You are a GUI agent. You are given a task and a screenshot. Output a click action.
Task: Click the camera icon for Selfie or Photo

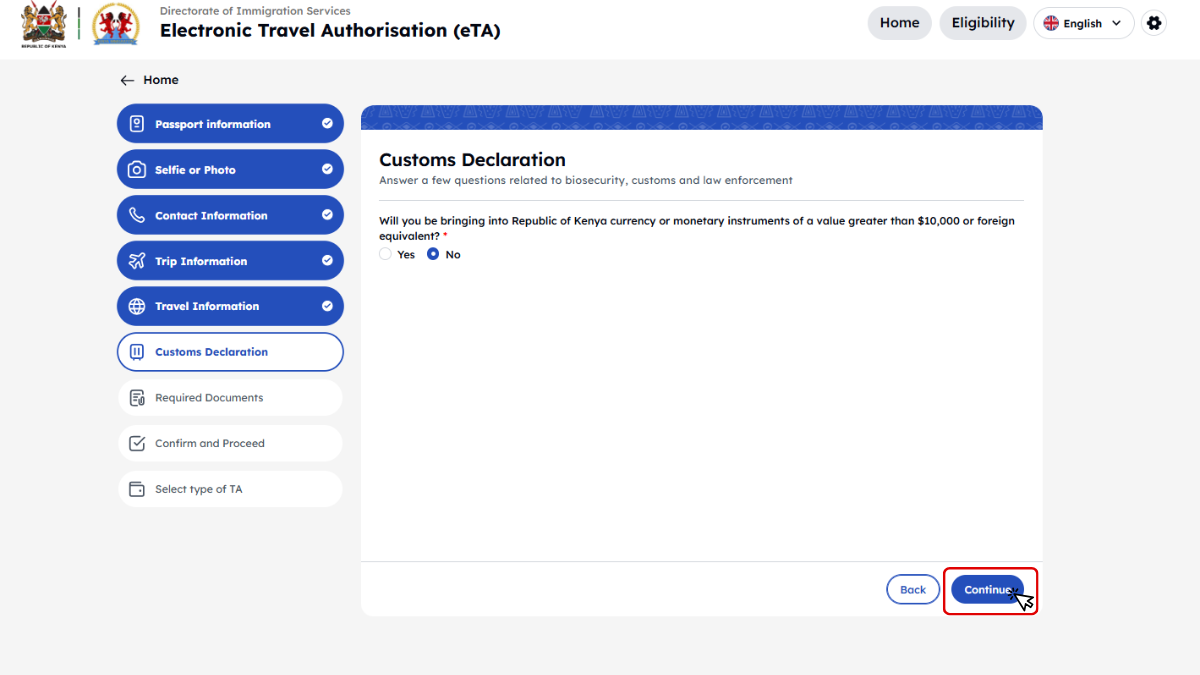(137, 170)
